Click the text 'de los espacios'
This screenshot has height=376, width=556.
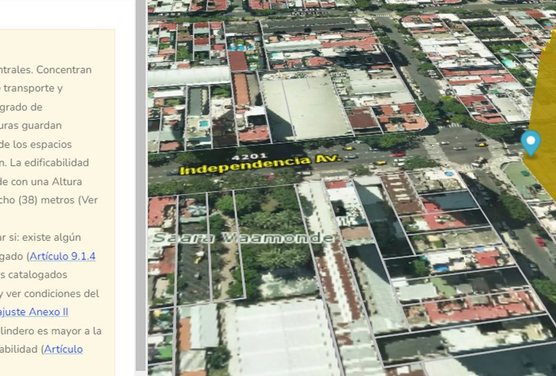(x=36, y=144)
